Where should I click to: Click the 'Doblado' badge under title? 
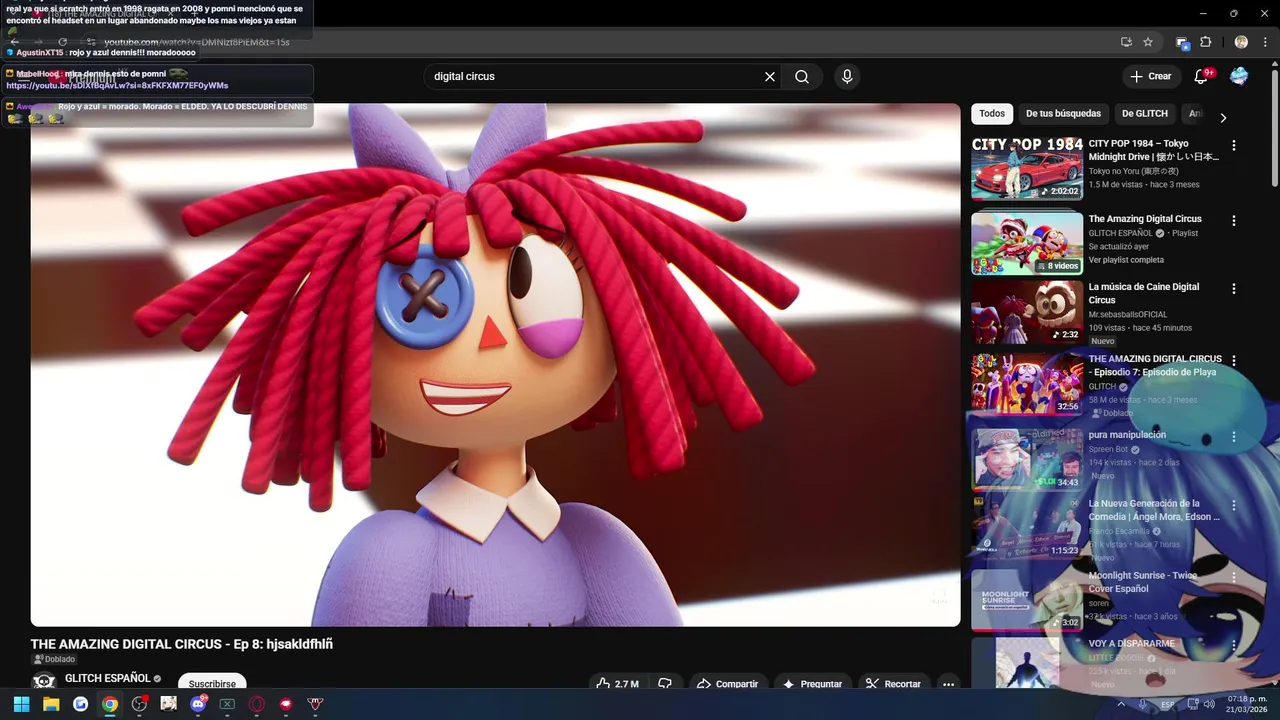[x=54, y=660]
